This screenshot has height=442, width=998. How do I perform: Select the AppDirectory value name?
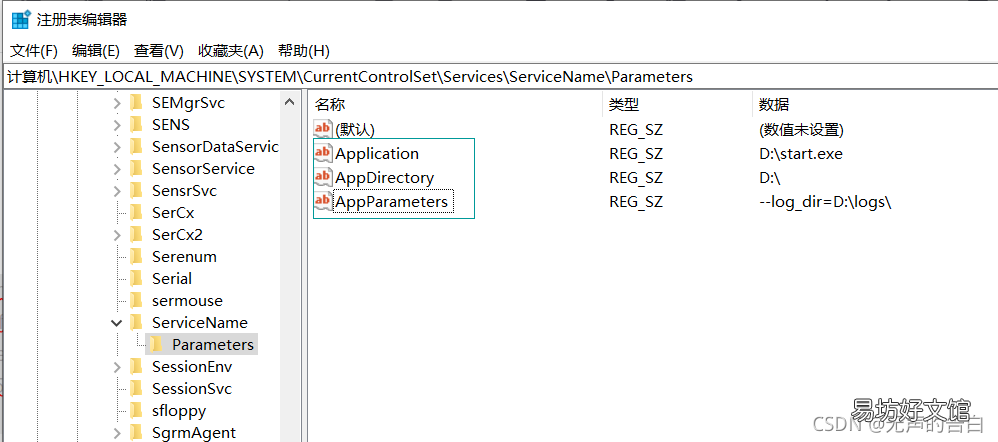[x=384, y=178]
